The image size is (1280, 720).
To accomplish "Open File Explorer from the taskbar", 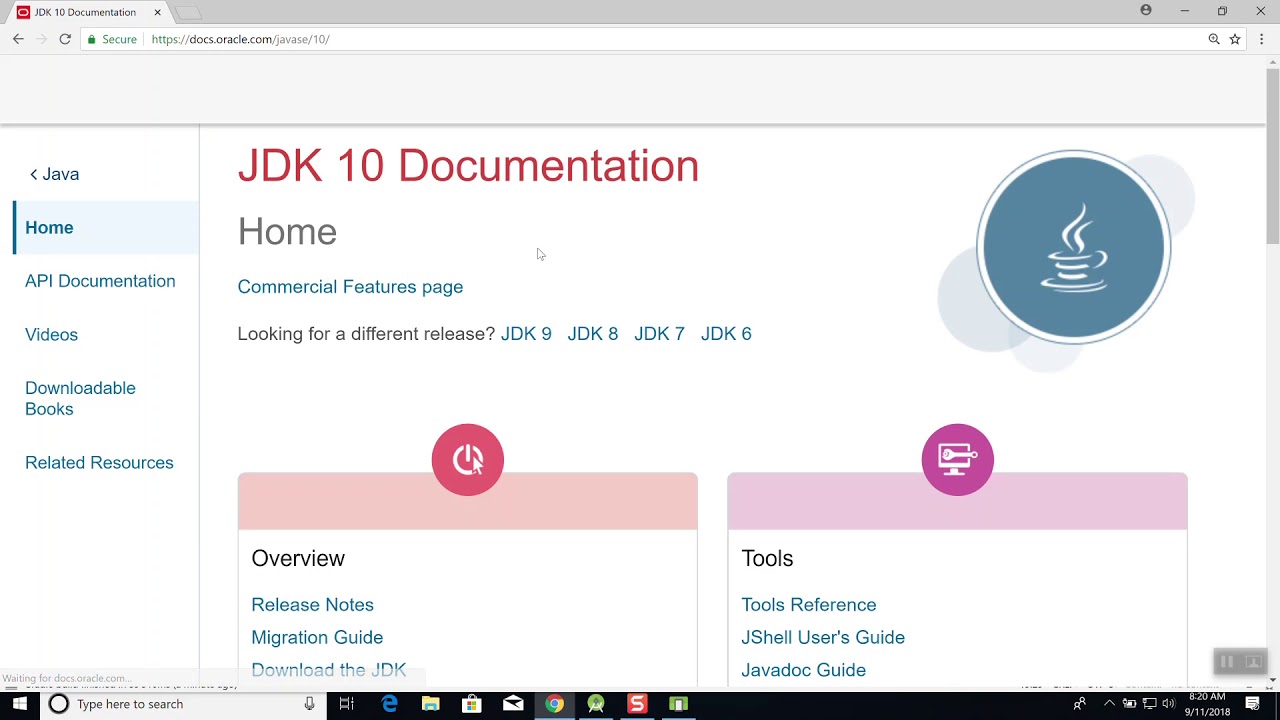I will click(431, 704).
